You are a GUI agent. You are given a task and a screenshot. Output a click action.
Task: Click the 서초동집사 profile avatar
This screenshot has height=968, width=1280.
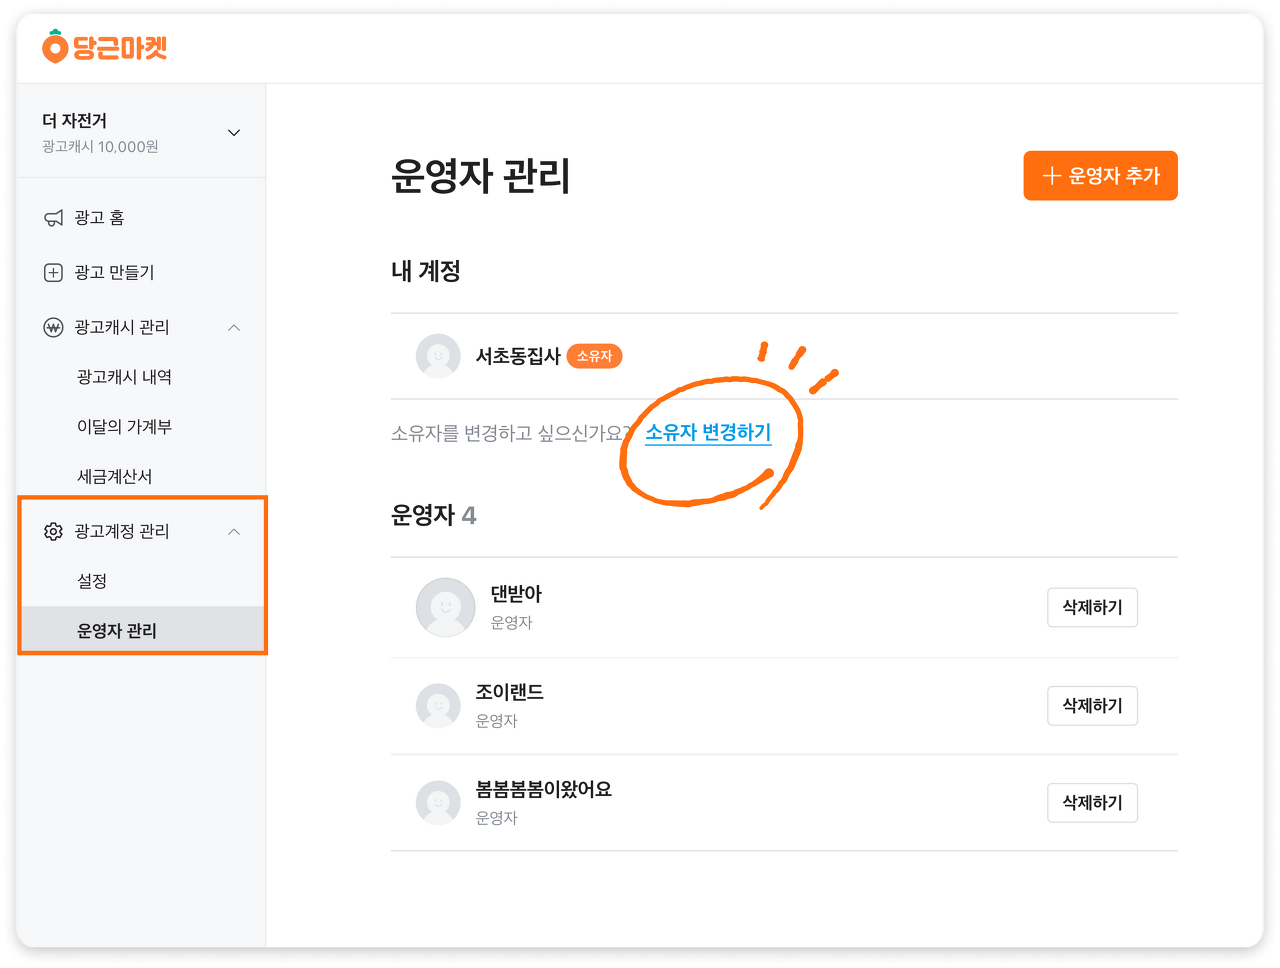(438, 356)
